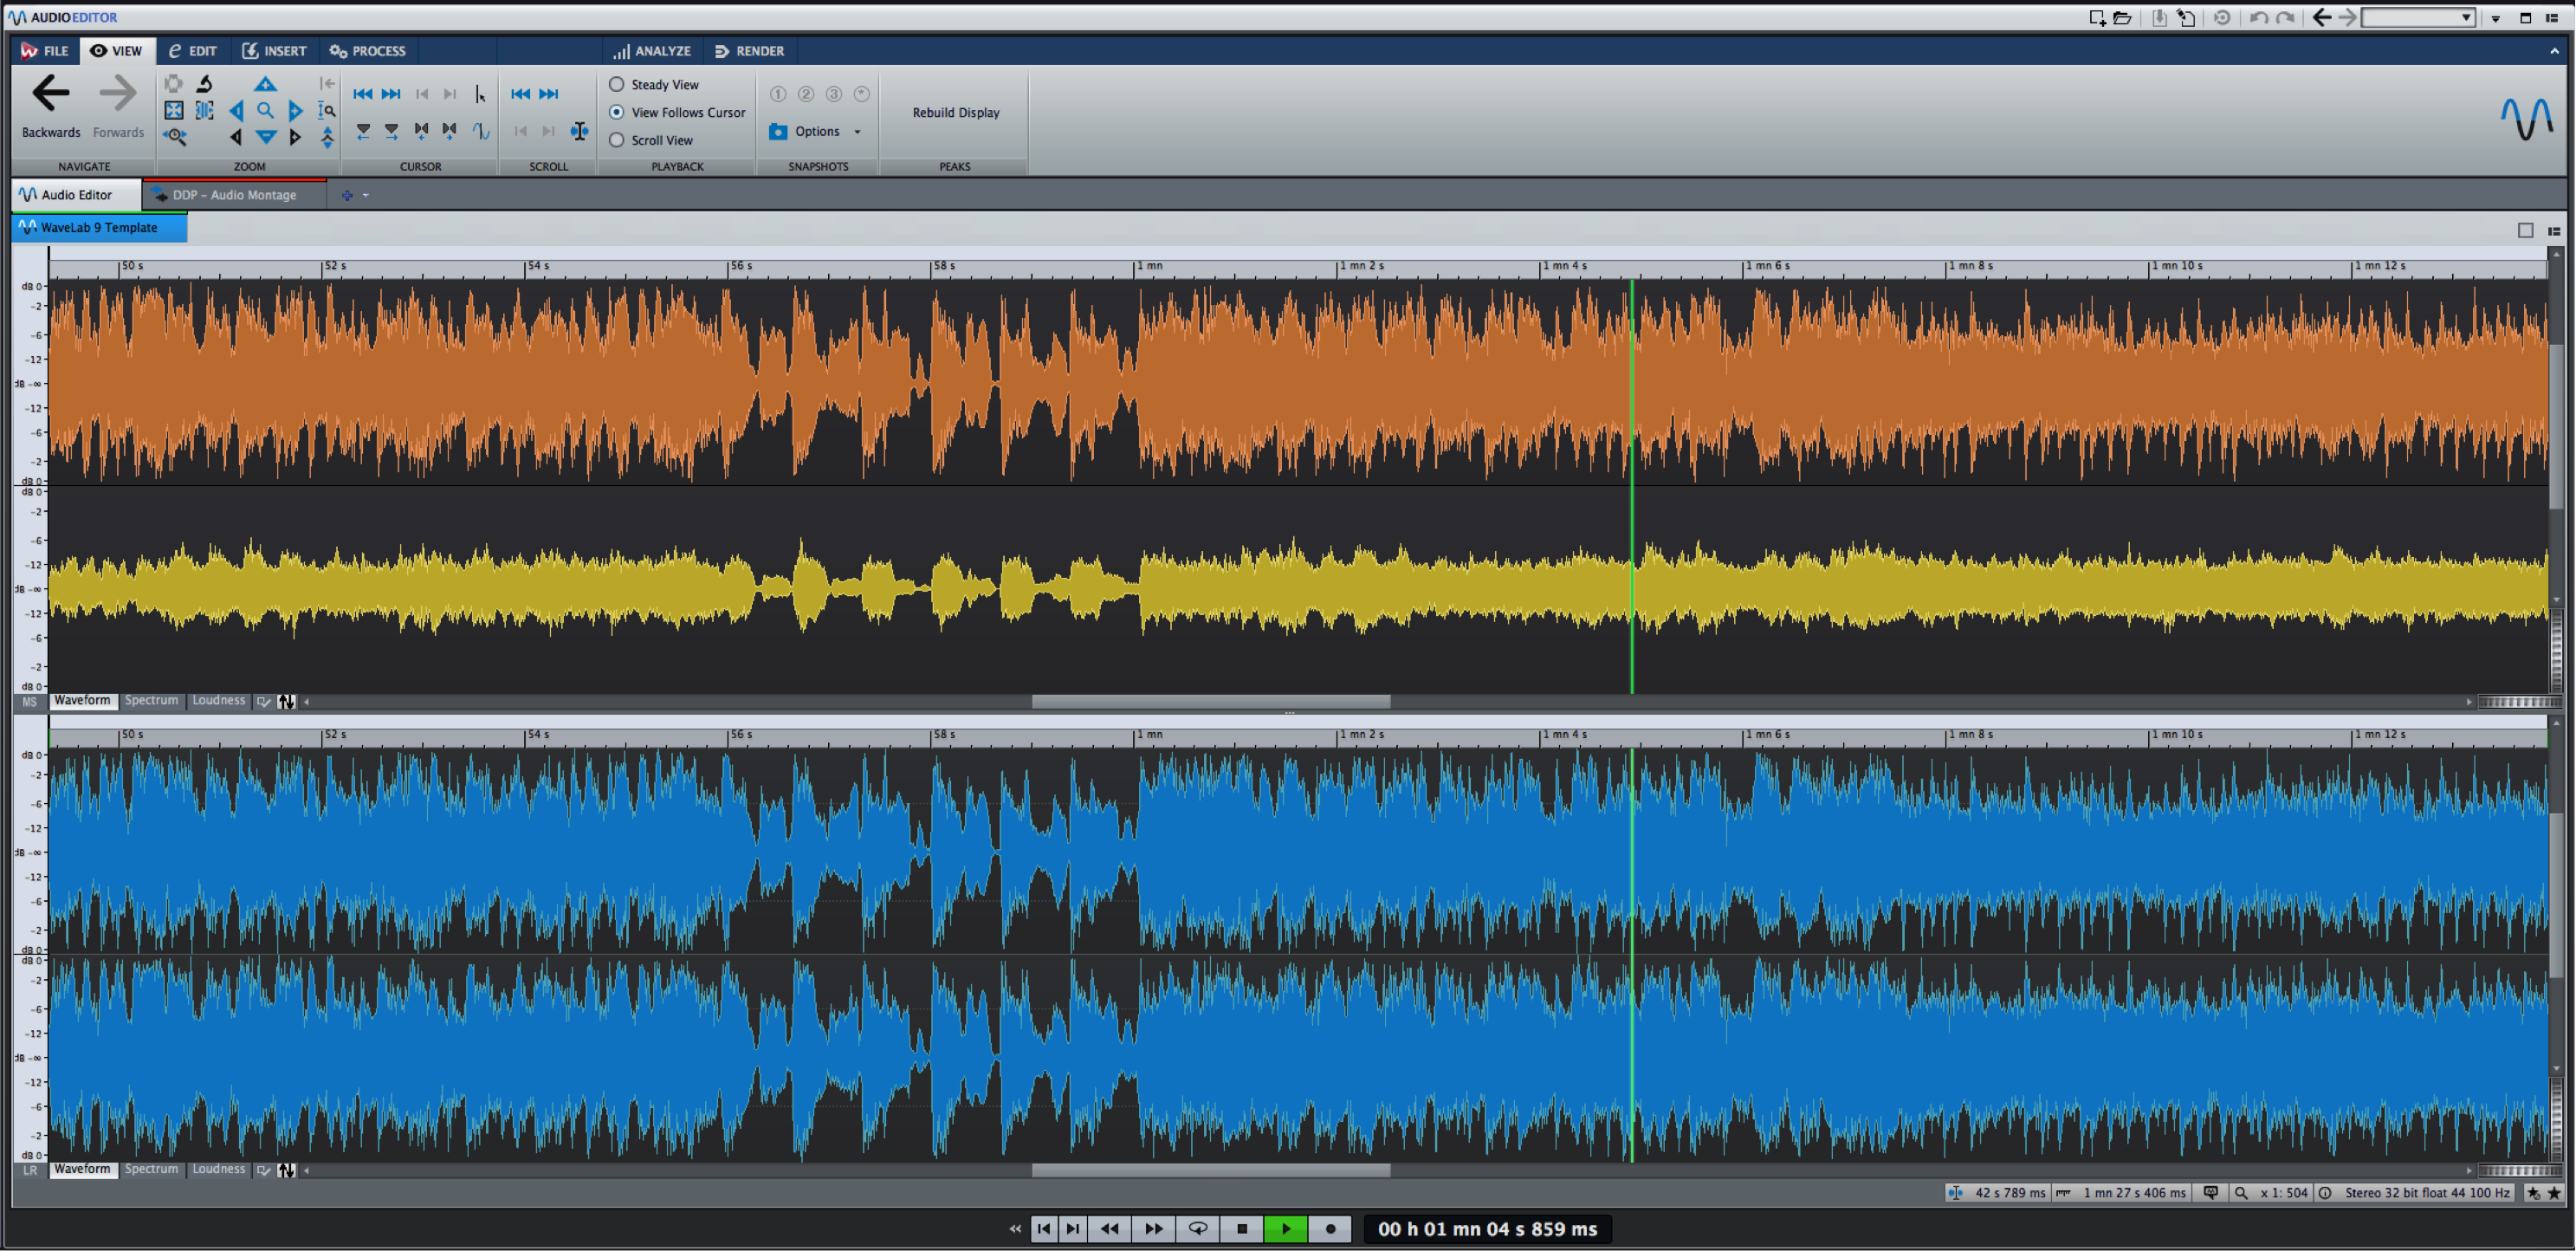Open the snapshot Options dropdown

click(x=828, y=131)
